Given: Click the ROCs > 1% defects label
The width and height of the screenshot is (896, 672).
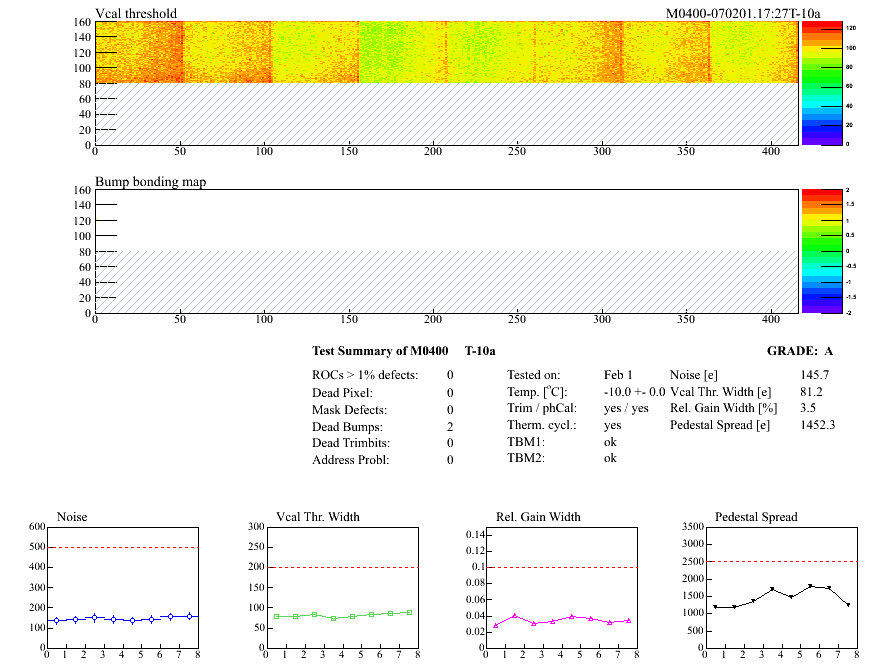Looking at the screenshot, I should click(365, 375).
